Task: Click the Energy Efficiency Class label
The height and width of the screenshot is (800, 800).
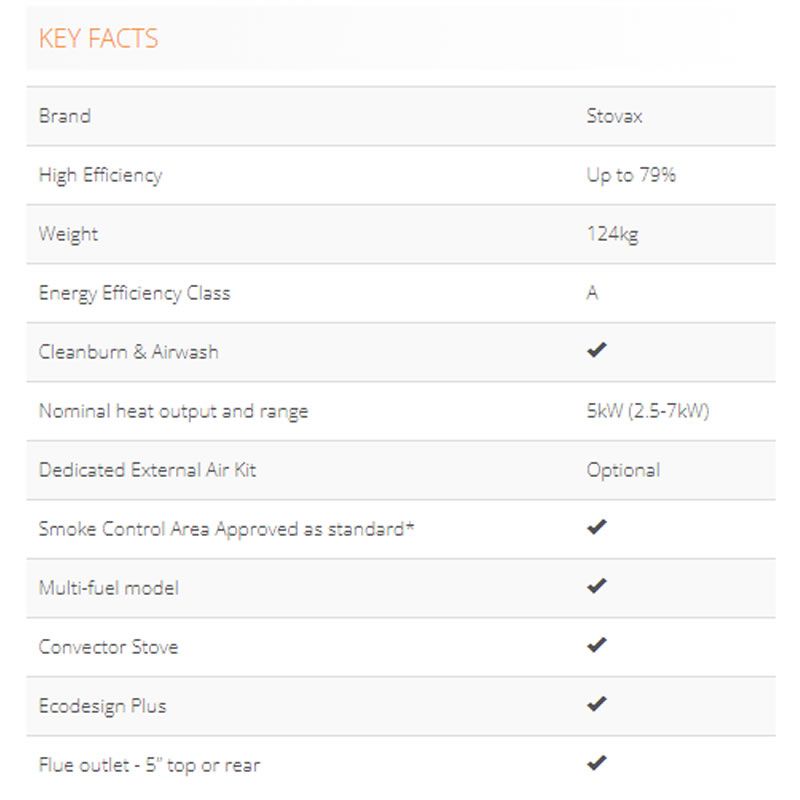Action: (134, 293)
